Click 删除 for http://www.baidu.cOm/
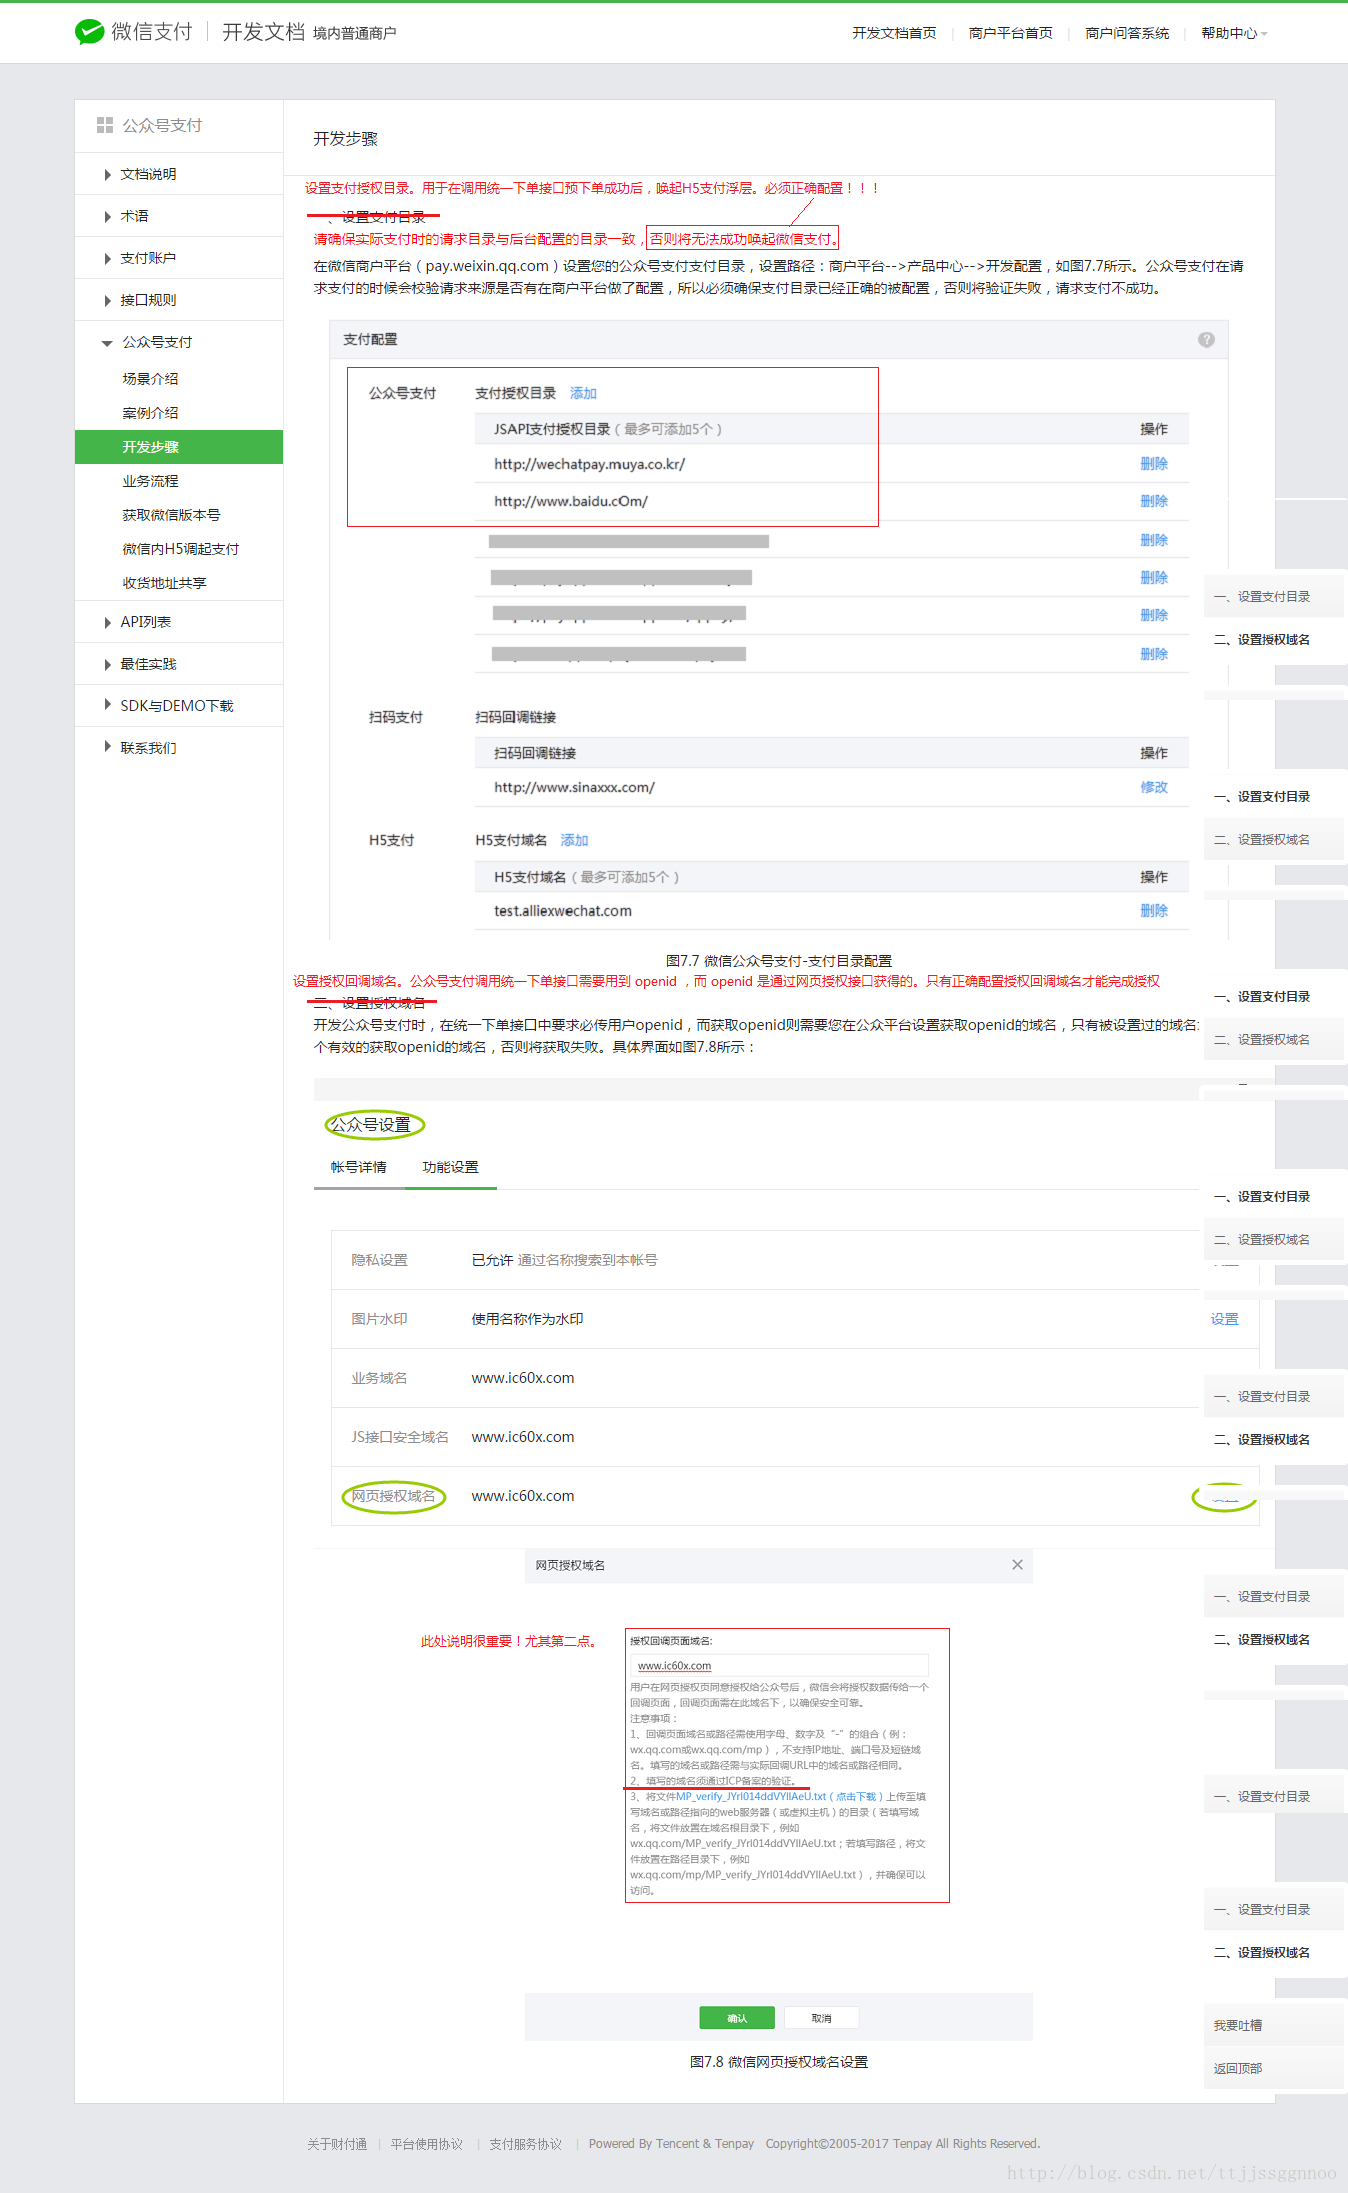Viewport: 1348px width, 2193px height. point(1154,501)
